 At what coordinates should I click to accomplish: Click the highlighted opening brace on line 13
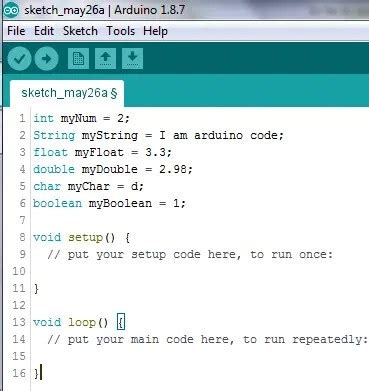pos(121,323)
